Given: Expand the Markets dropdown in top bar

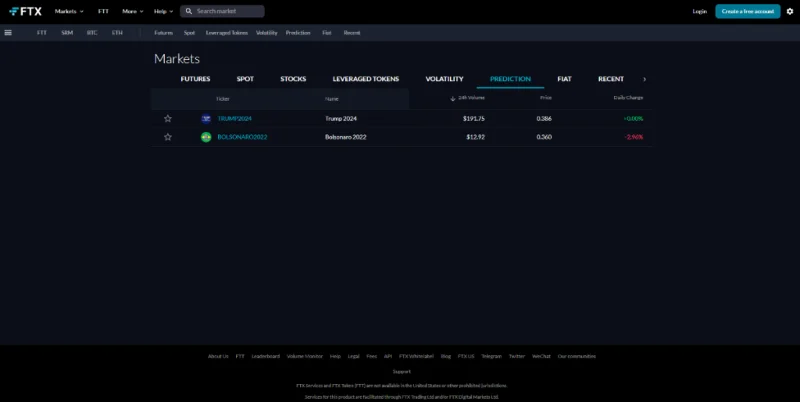Looking at the screenshot, I should (69, 11).
